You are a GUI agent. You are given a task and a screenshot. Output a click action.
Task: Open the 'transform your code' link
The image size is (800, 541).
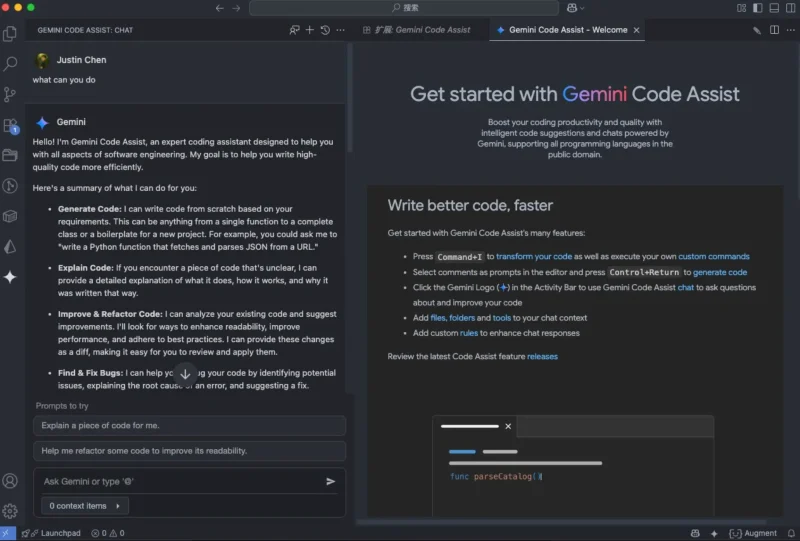coord(534,257)
